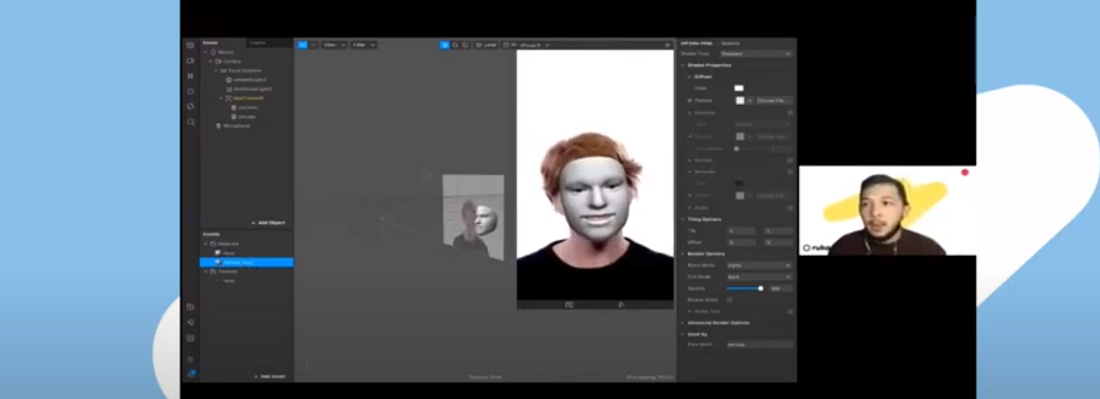
Task: Select the scale manipulator tool
Action: click(465, 45)
